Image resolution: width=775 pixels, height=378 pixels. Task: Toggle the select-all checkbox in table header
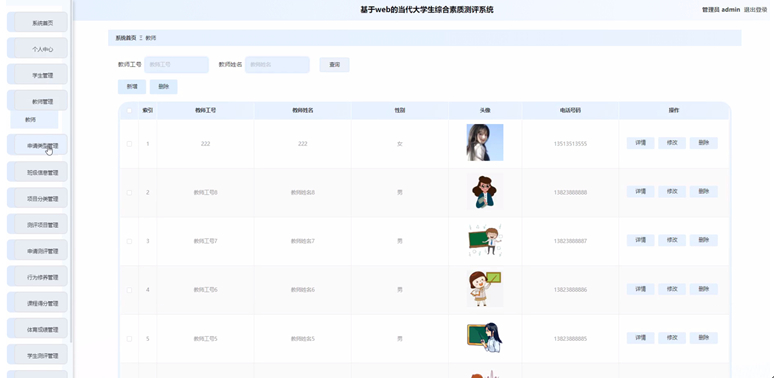(129, 110)
